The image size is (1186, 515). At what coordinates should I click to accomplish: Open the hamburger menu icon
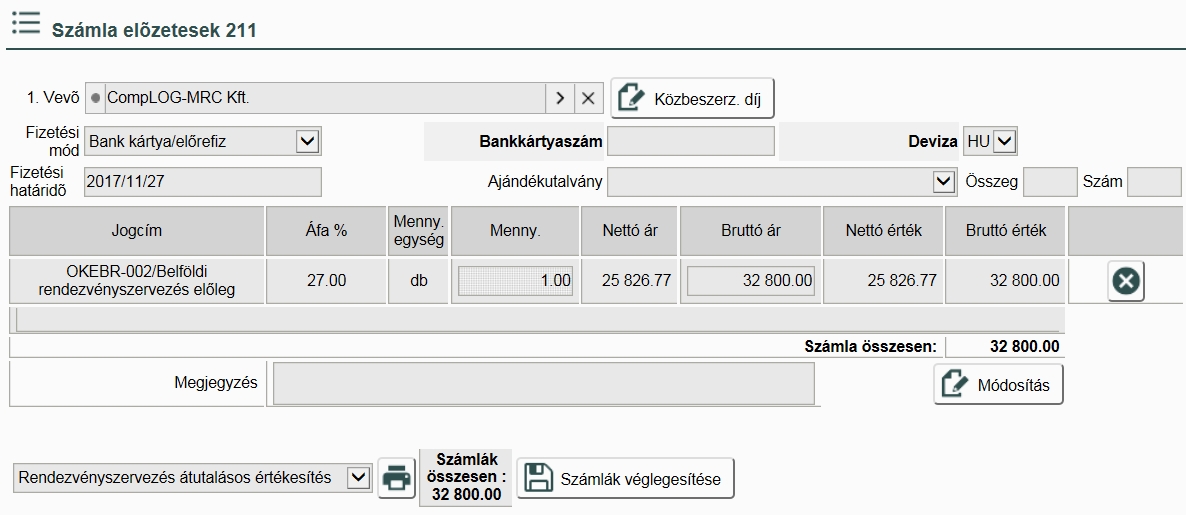(26, 24)
